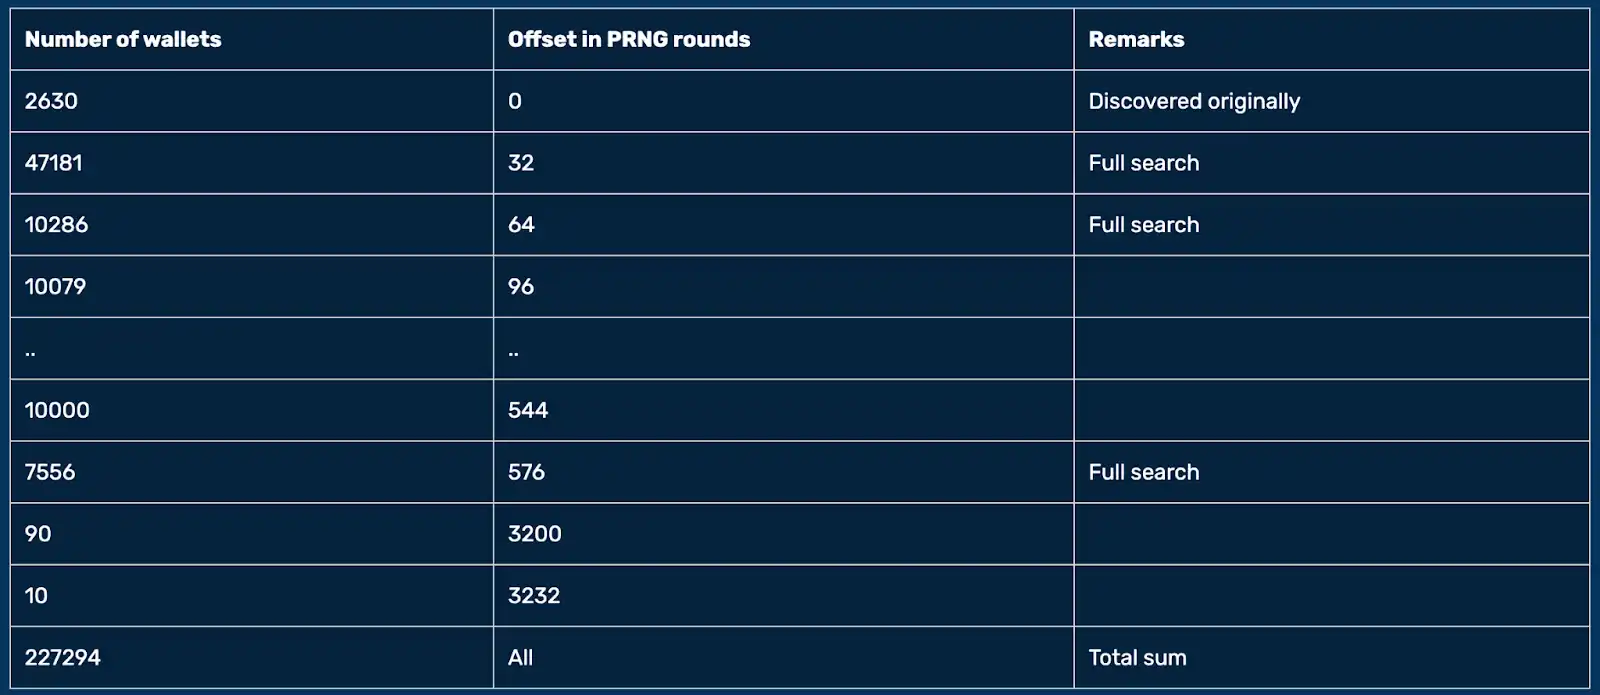Image resolution: width=1600 pixels, height=695 pixels.
Task: Select the offset value 3232 cell
Action: (534, 596)
